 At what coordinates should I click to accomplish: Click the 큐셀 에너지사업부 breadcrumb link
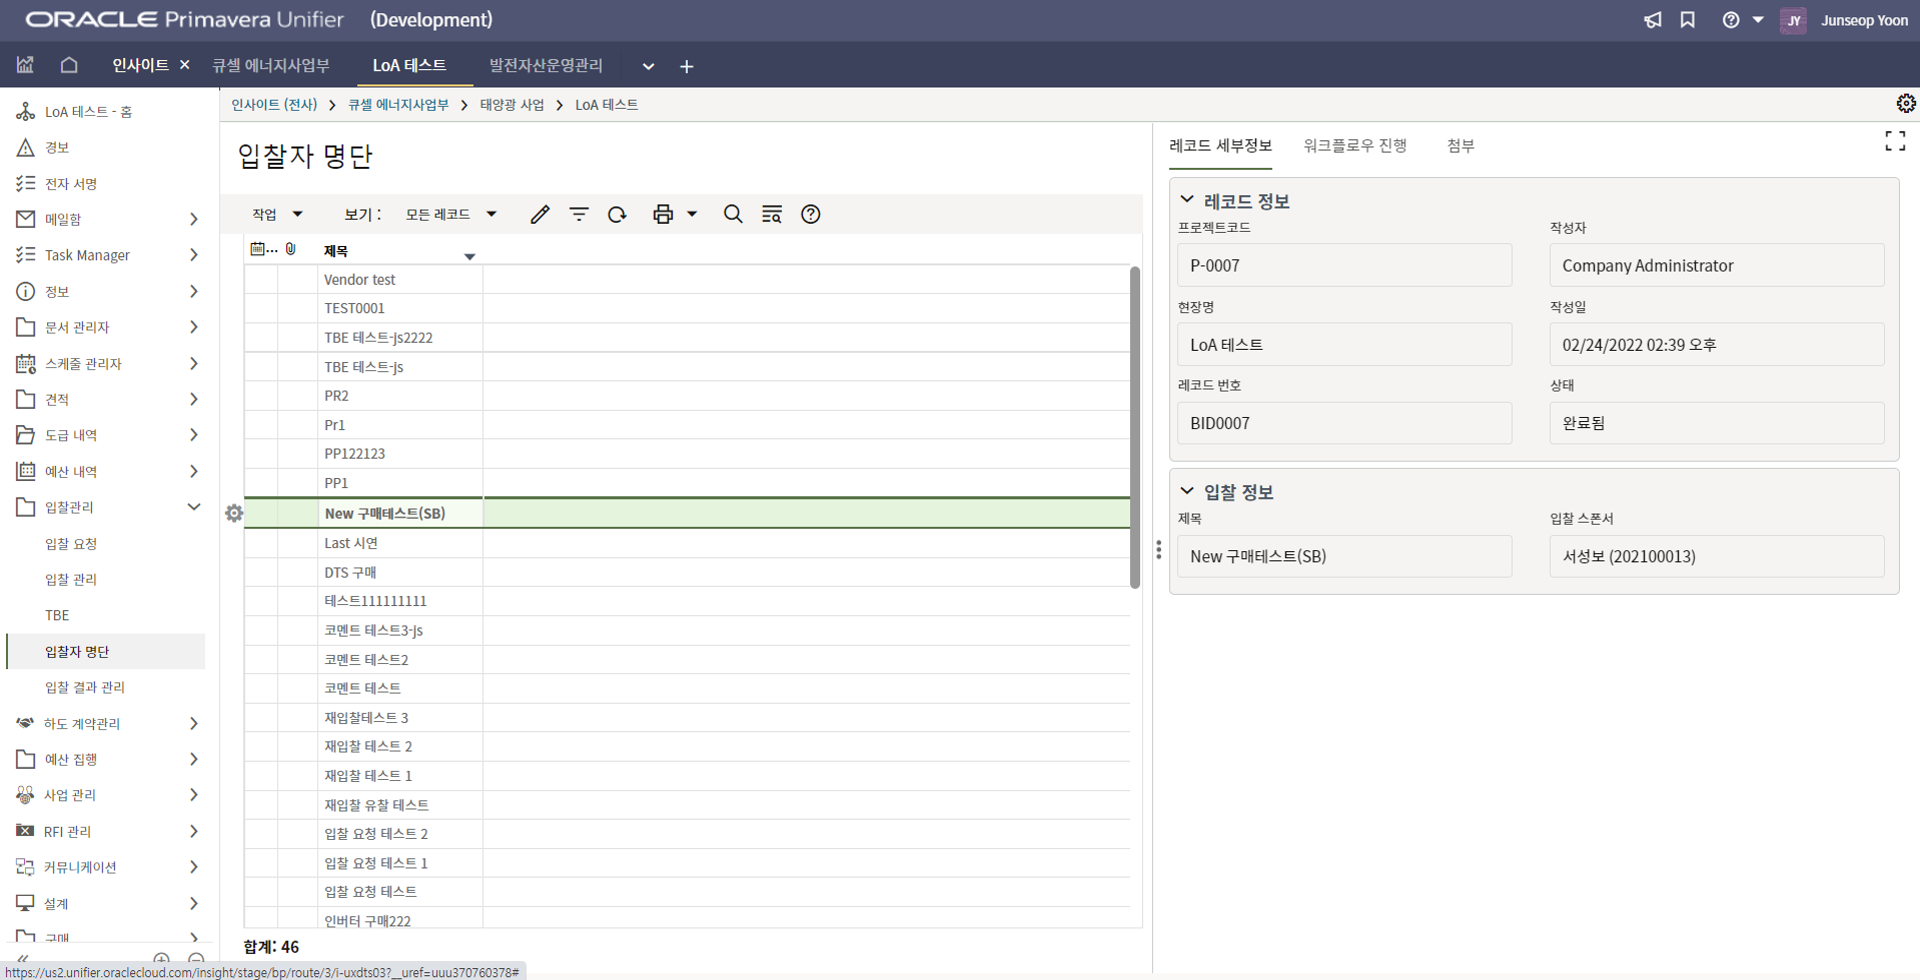pos(398,105)
